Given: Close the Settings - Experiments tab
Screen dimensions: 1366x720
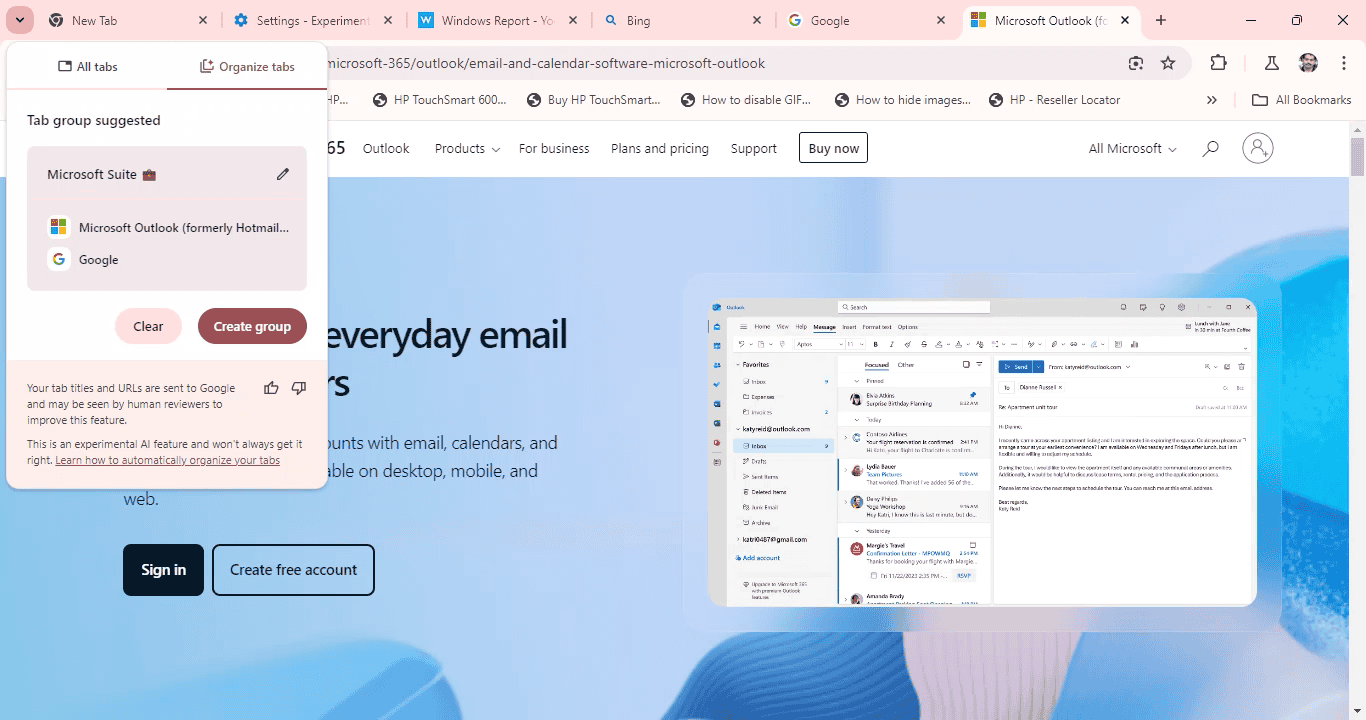Looking at the screenshot, I should click(388, 20).
